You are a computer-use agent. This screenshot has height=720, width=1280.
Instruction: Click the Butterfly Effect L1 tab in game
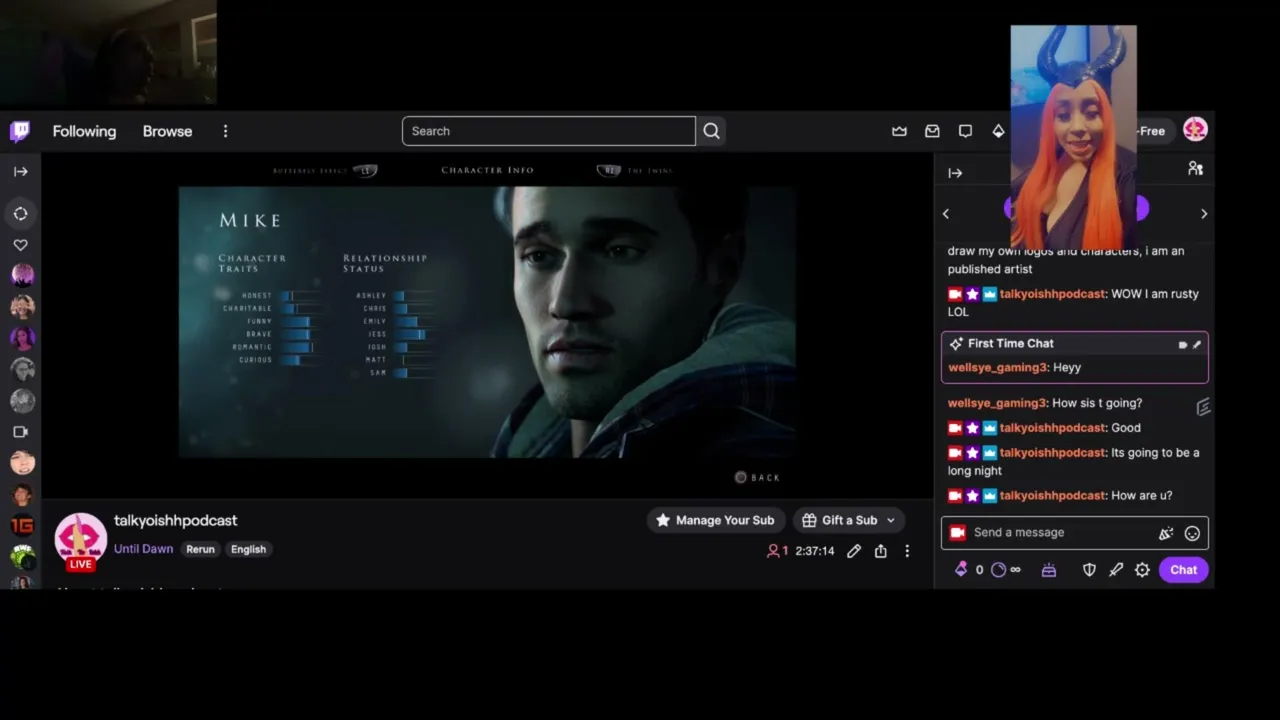tap(324, 171)
